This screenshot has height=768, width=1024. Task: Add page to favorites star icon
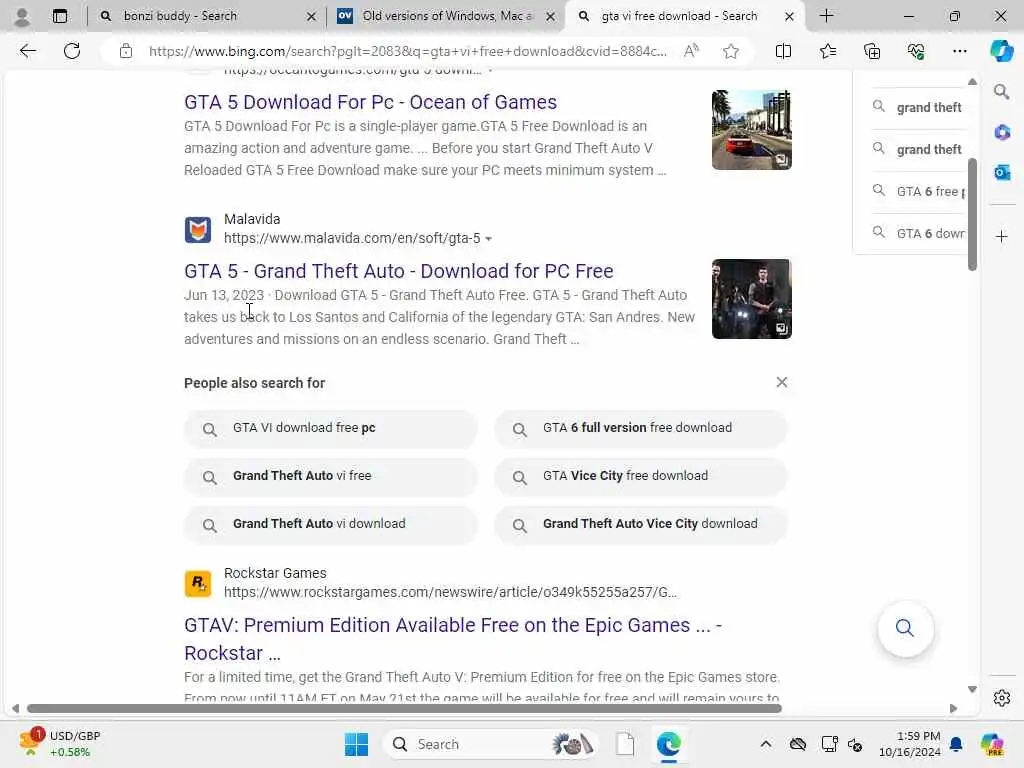731,51
